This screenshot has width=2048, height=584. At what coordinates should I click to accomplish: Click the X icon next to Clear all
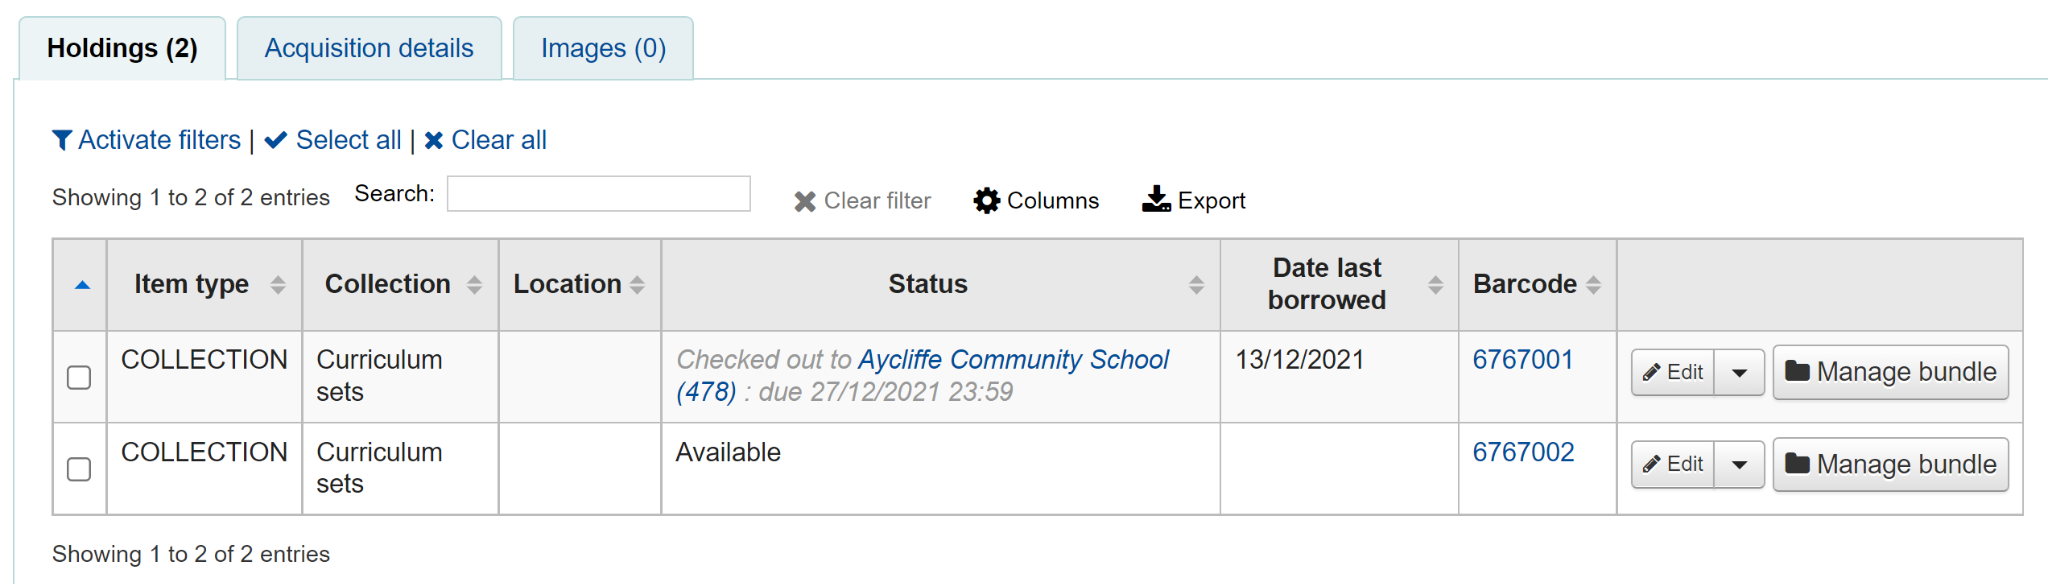pyautogui.click(x=433, y=140)
